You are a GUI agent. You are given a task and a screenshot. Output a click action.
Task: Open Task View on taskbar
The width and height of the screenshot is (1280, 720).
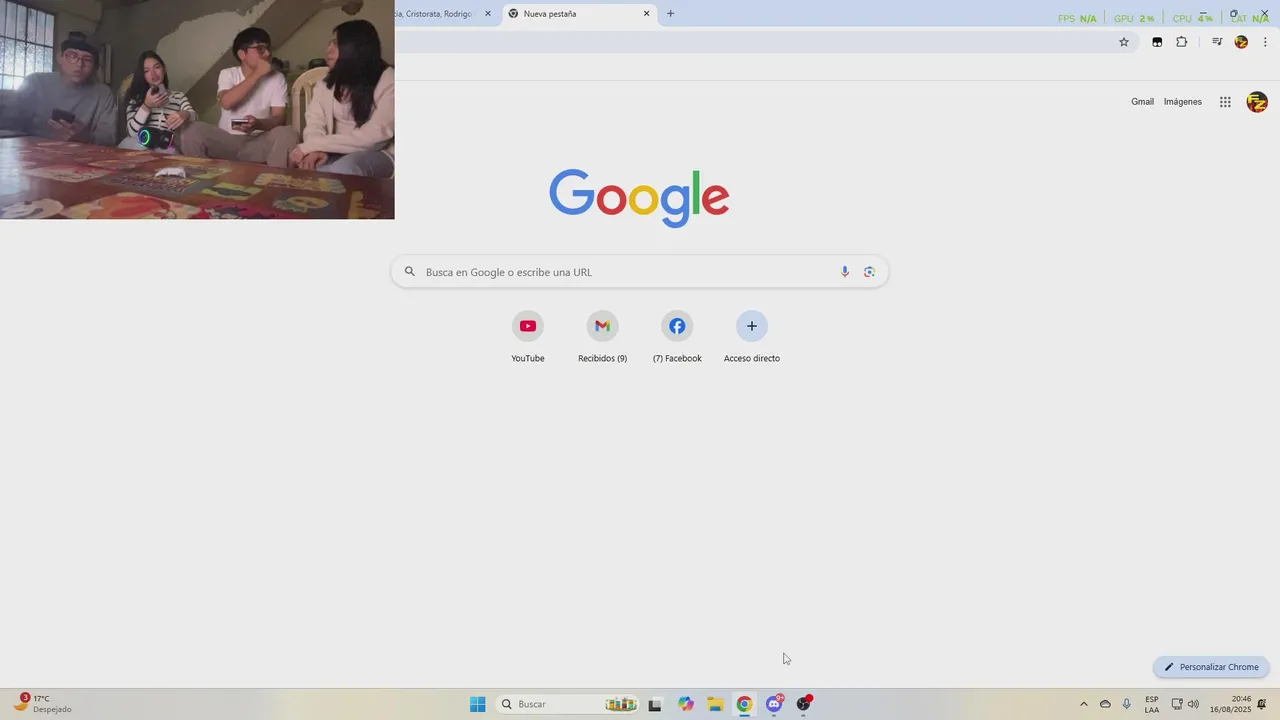(655, 704)
